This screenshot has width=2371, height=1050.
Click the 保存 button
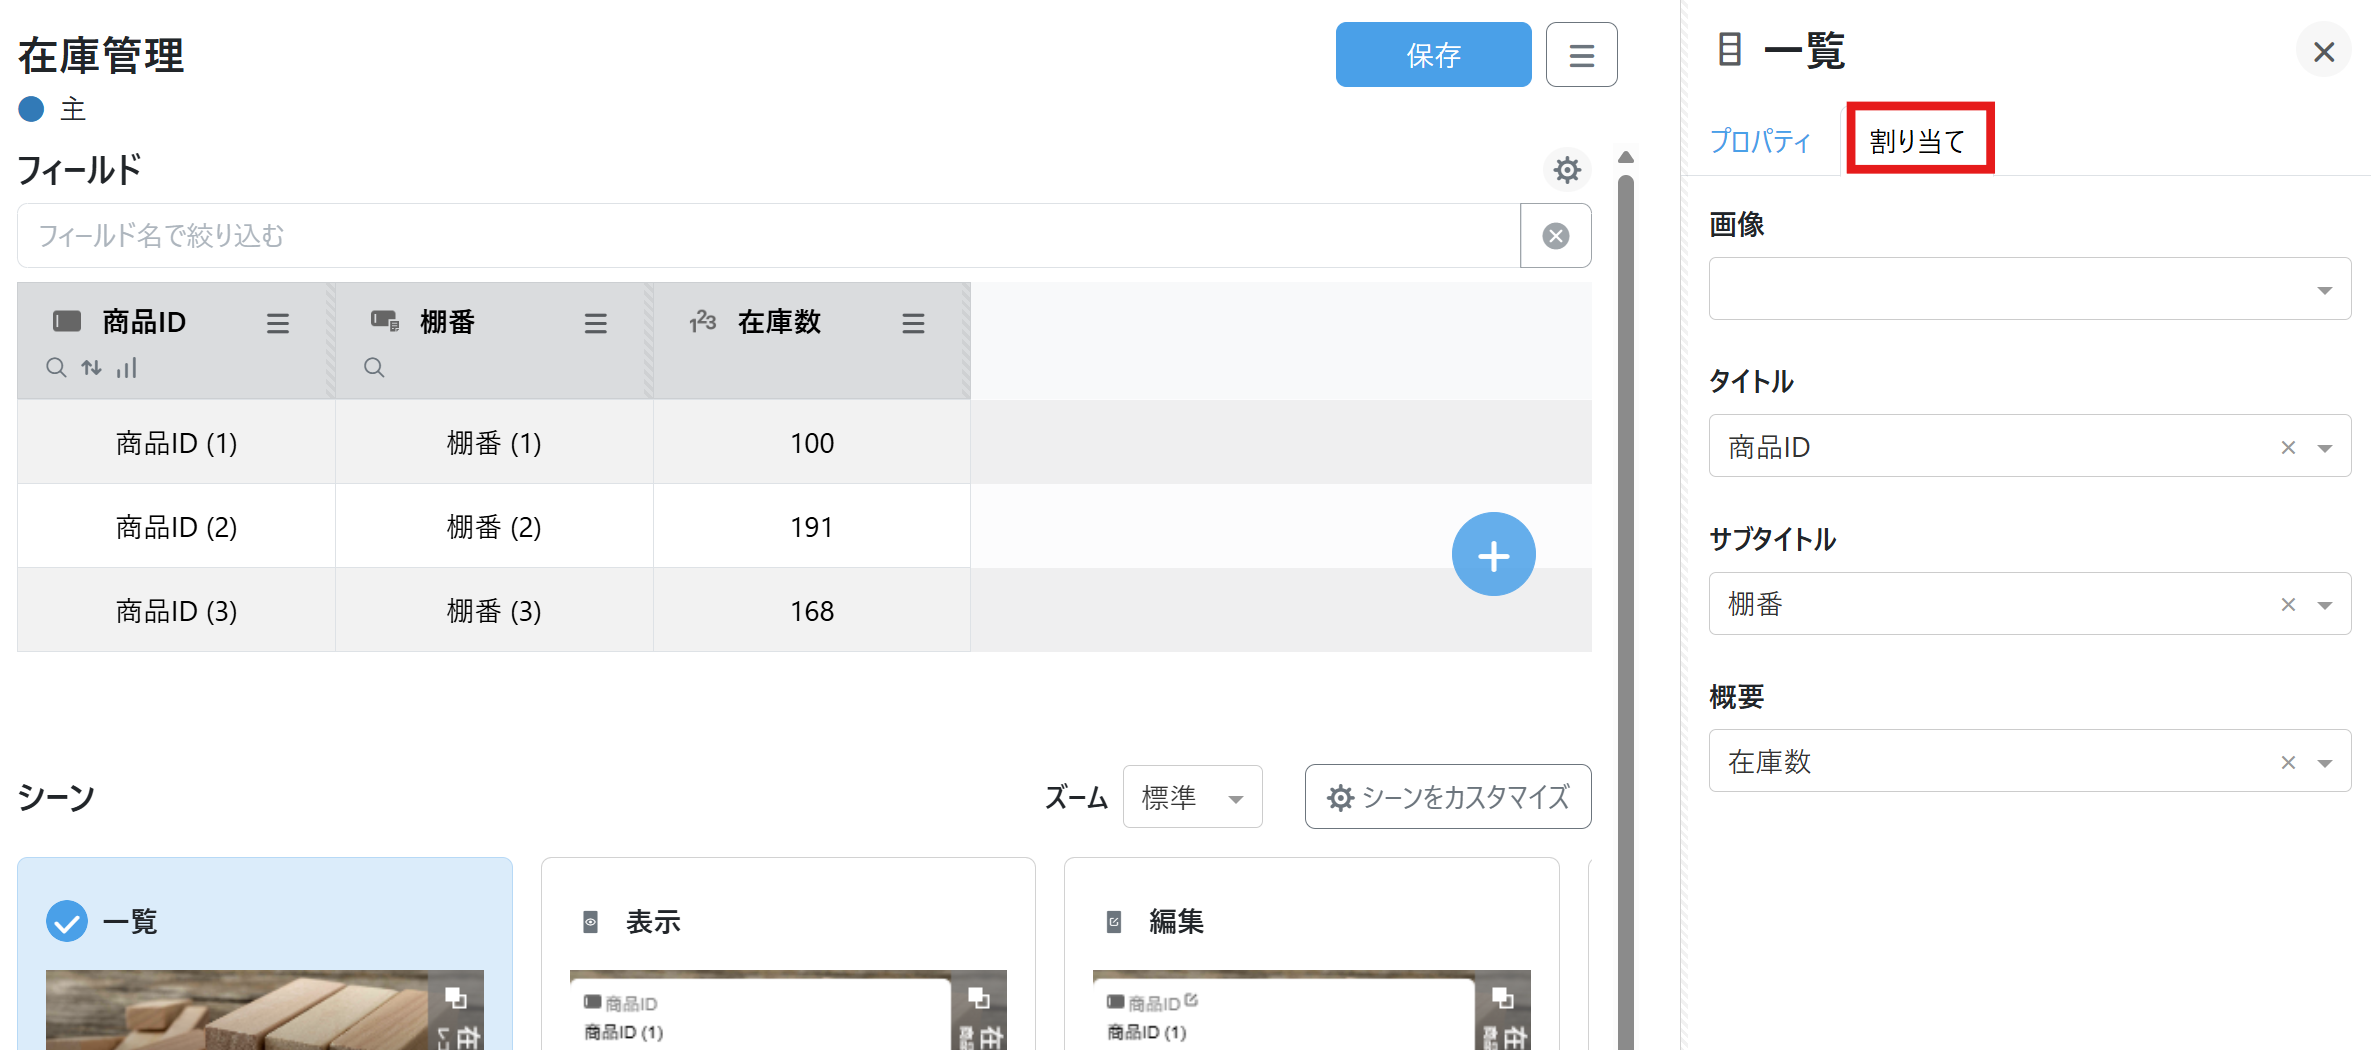(1432, 55)
